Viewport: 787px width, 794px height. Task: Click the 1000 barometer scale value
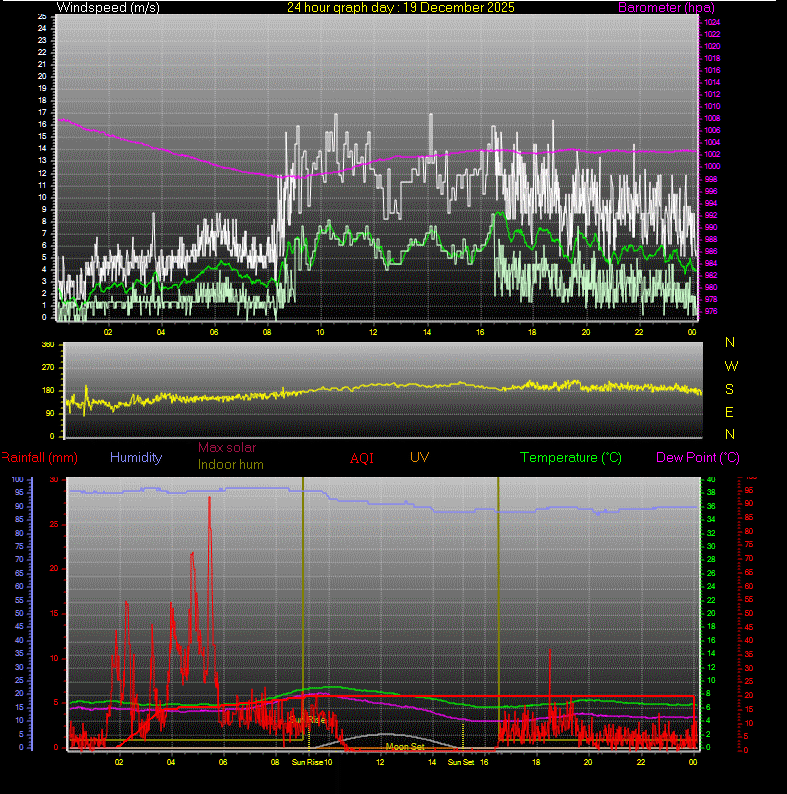[712, 166]
